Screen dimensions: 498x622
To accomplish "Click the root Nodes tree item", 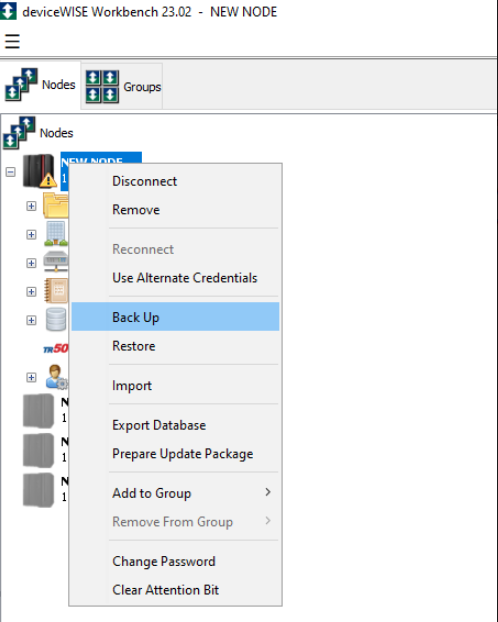I will 56,133.
